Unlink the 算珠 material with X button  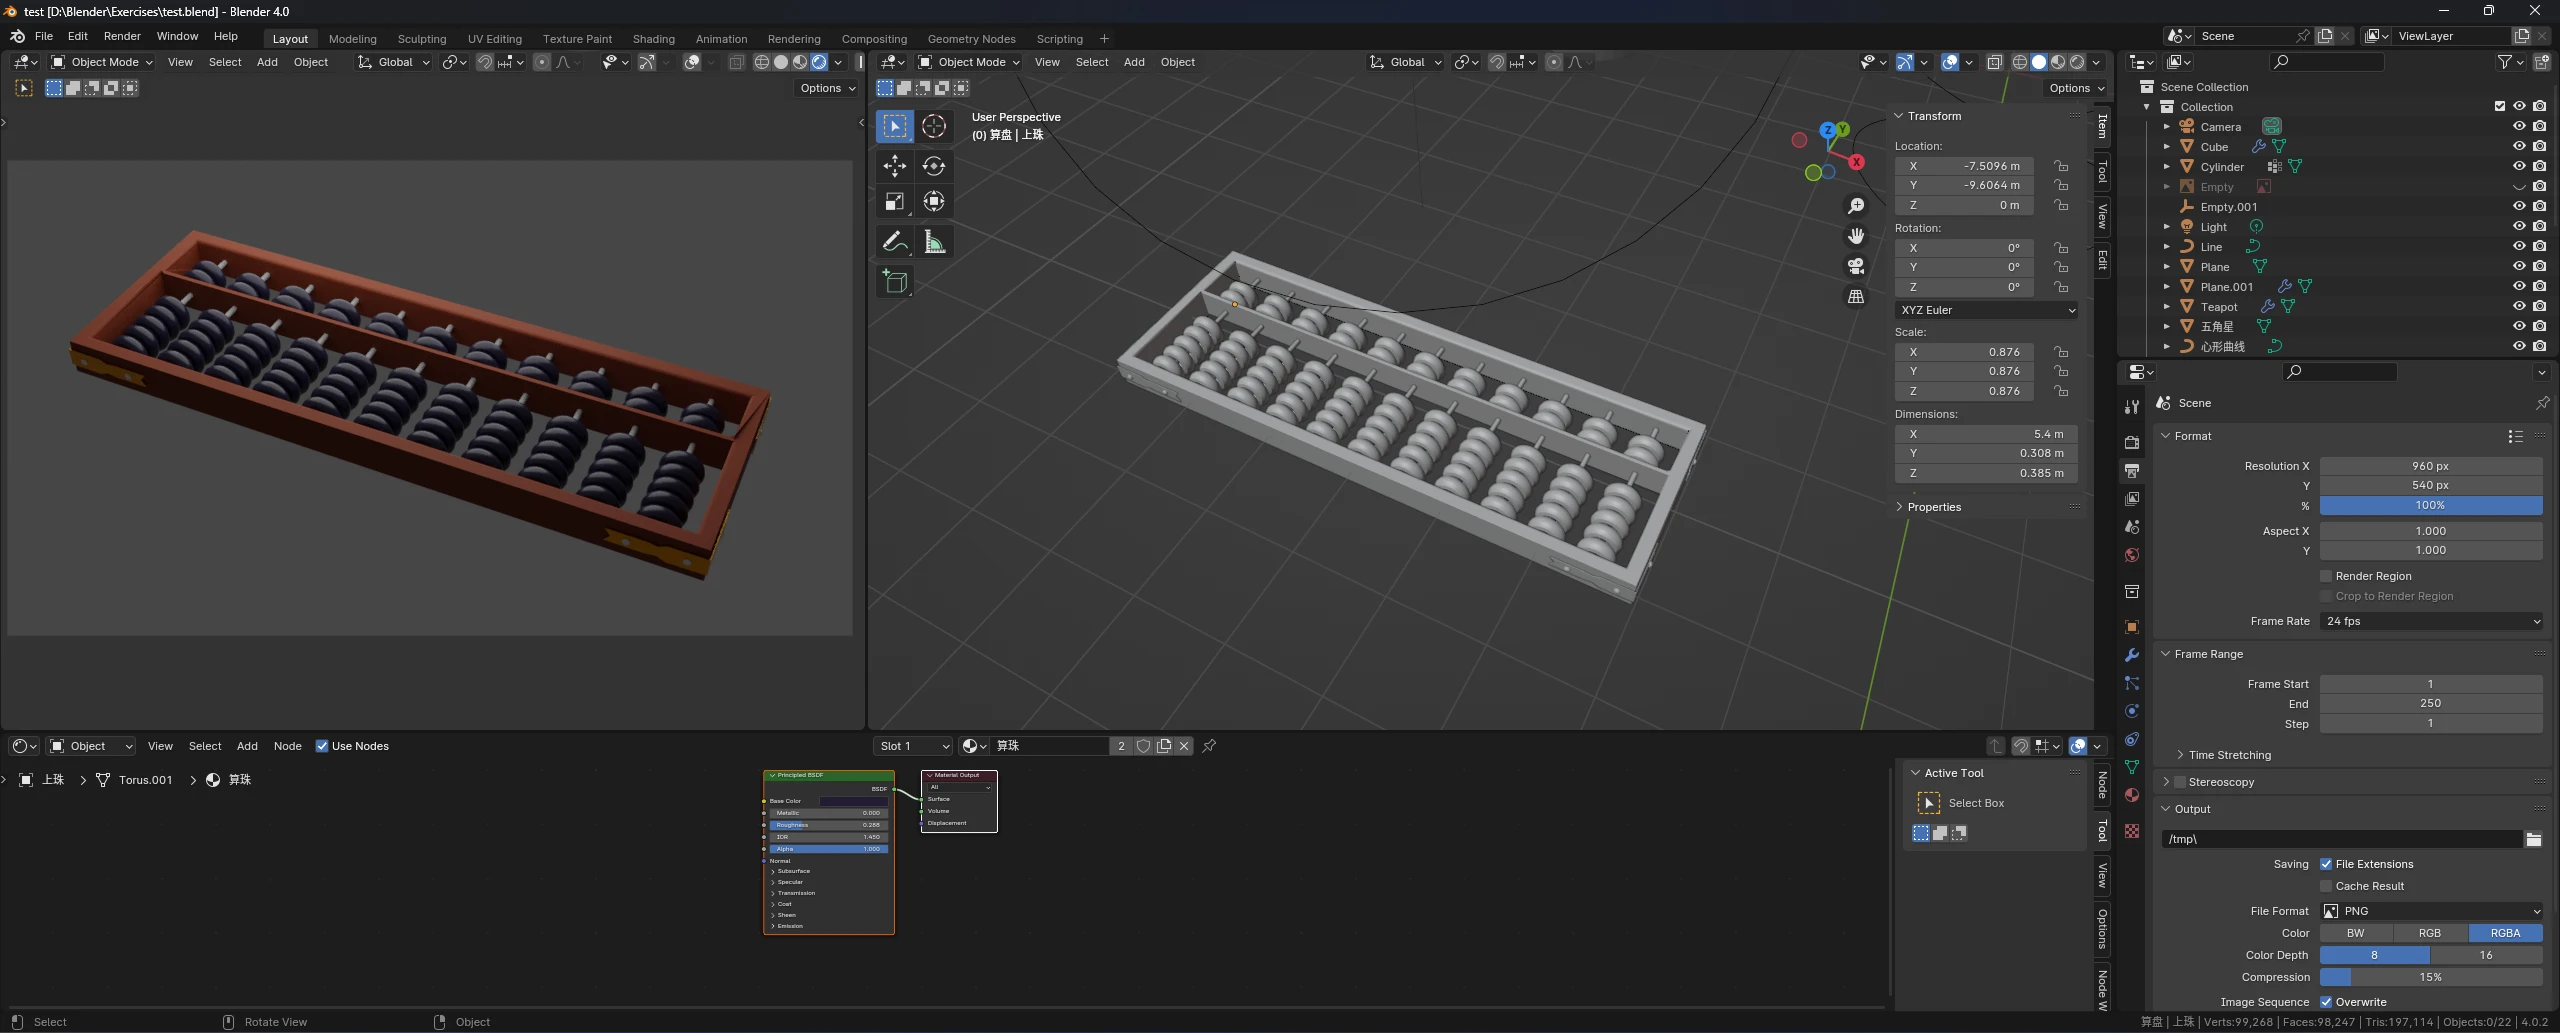(1184, 746)
